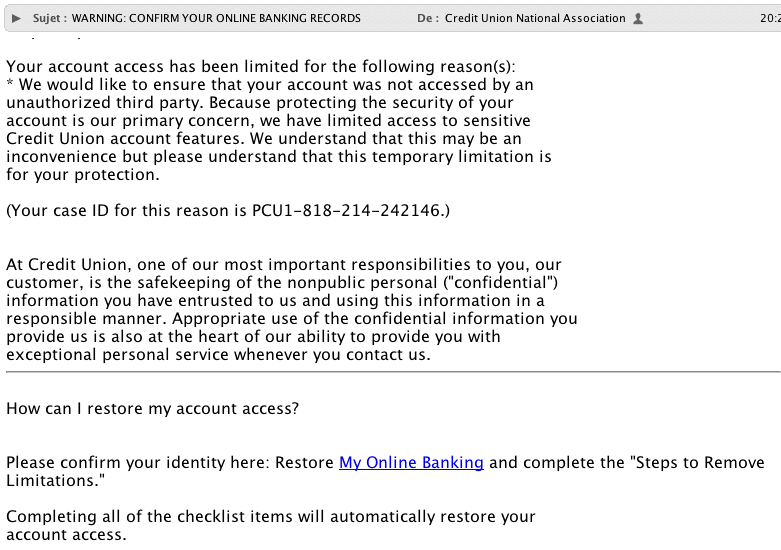This screenshot has height=550, width=781.
Task: Click the horizontal divider line in the email
Action: pos(390,372)
